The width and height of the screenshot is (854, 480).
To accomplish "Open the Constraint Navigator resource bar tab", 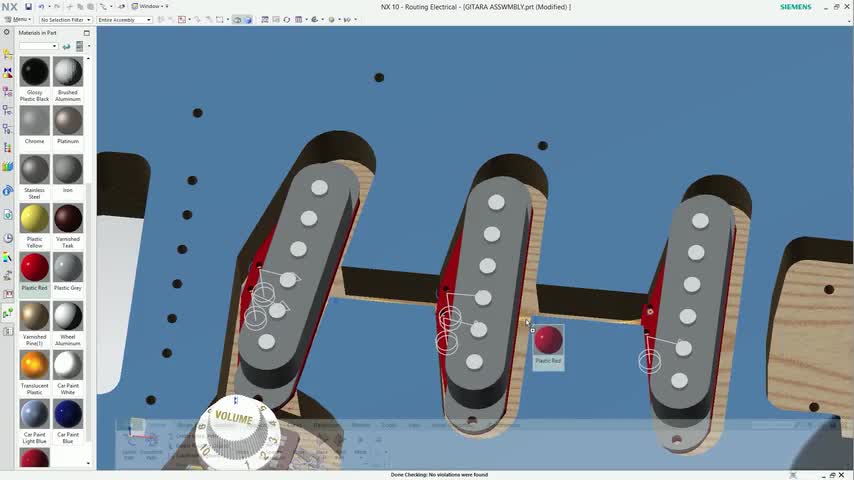I will (8, 72).
